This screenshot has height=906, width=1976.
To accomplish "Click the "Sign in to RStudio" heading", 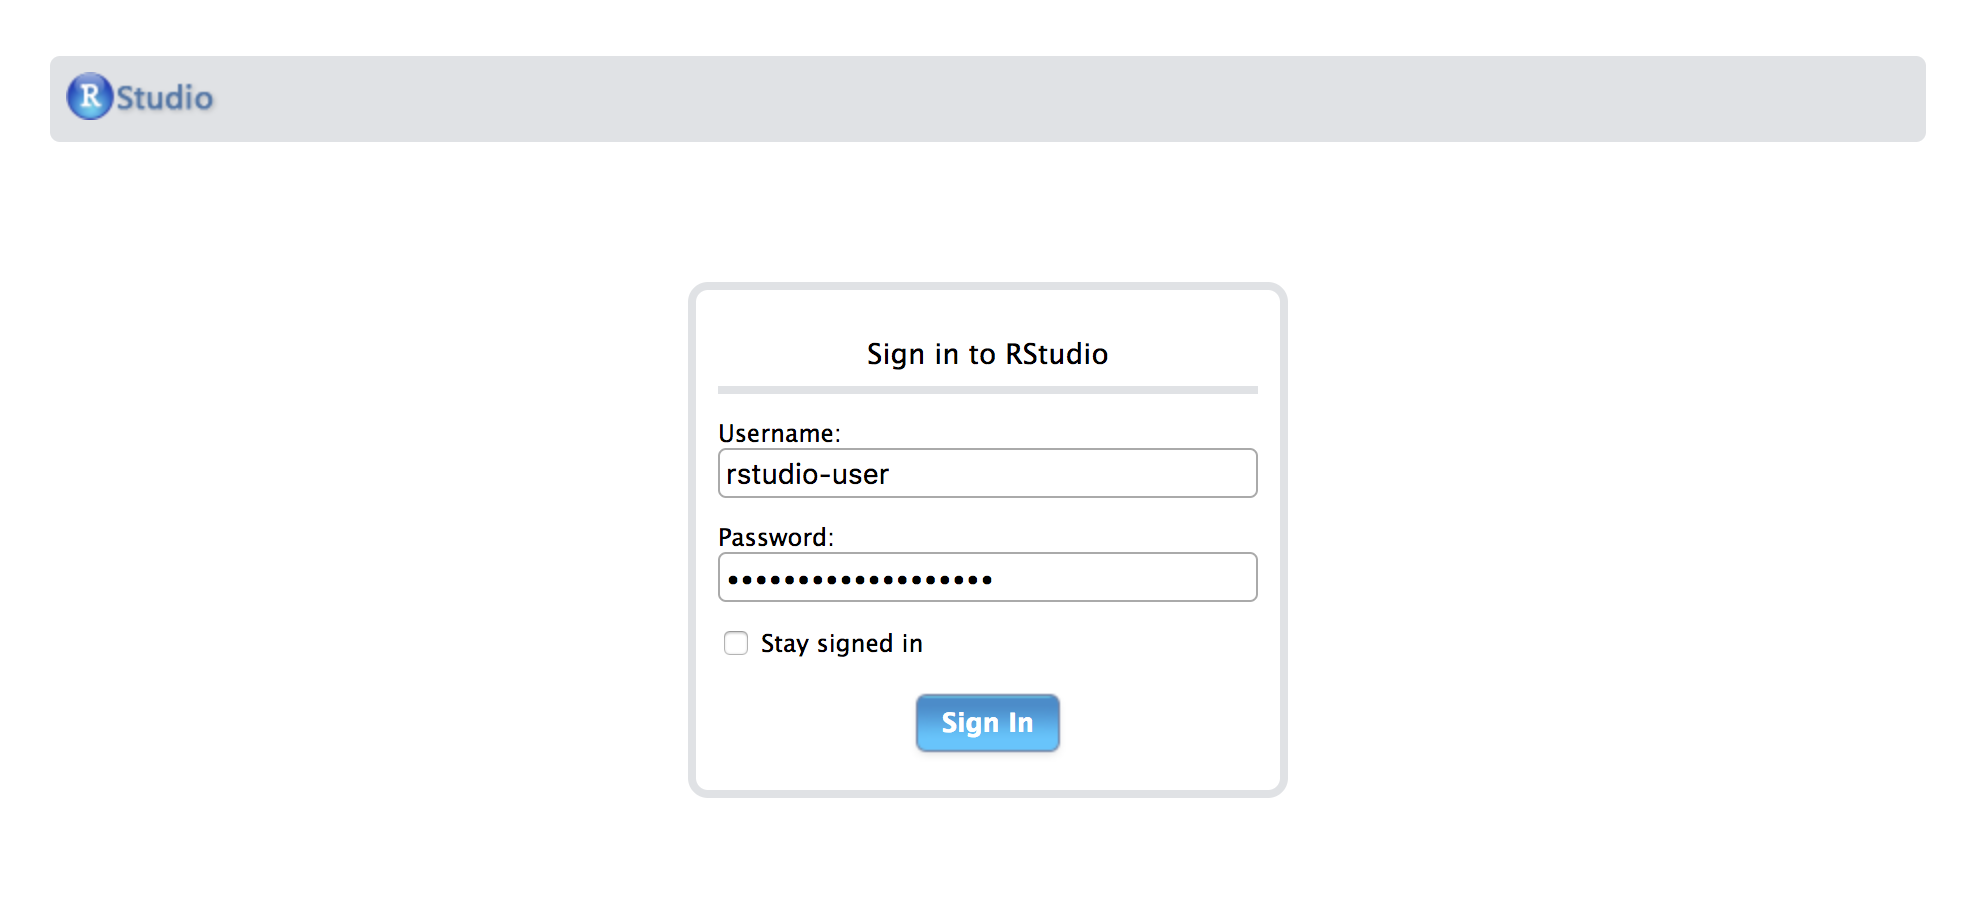I will 987,354.
